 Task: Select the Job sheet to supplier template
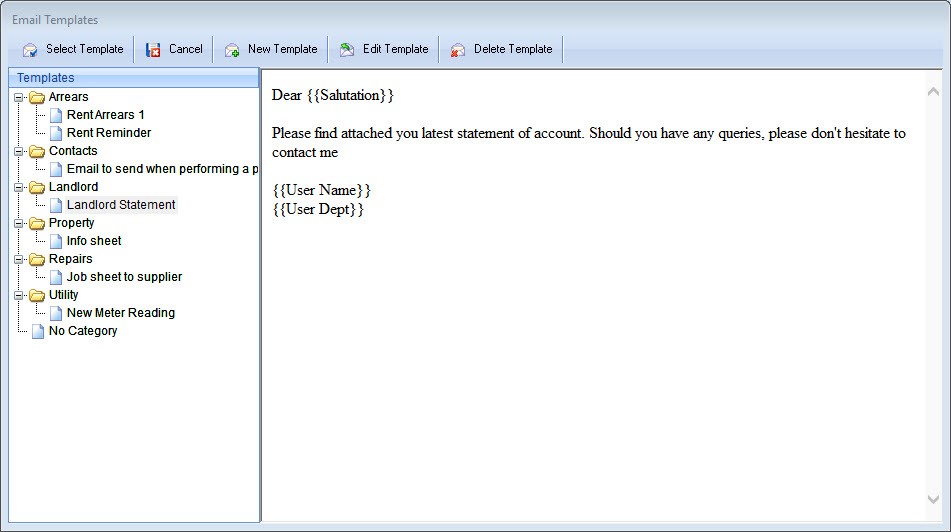(x=124, y=277)
